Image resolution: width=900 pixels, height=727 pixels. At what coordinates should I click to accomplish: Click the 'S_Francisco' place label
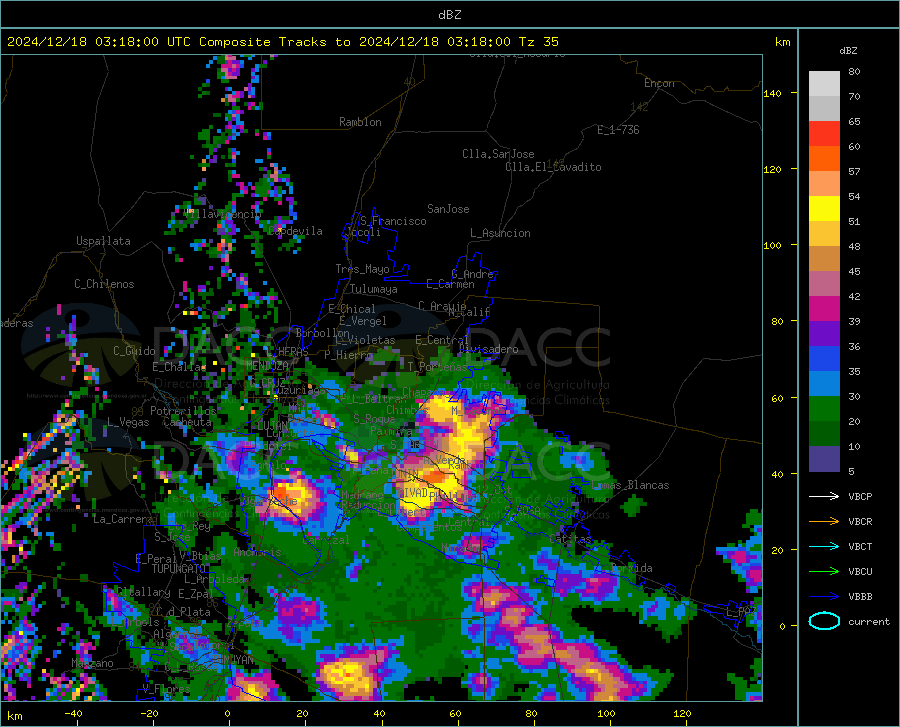pos(393,221)
